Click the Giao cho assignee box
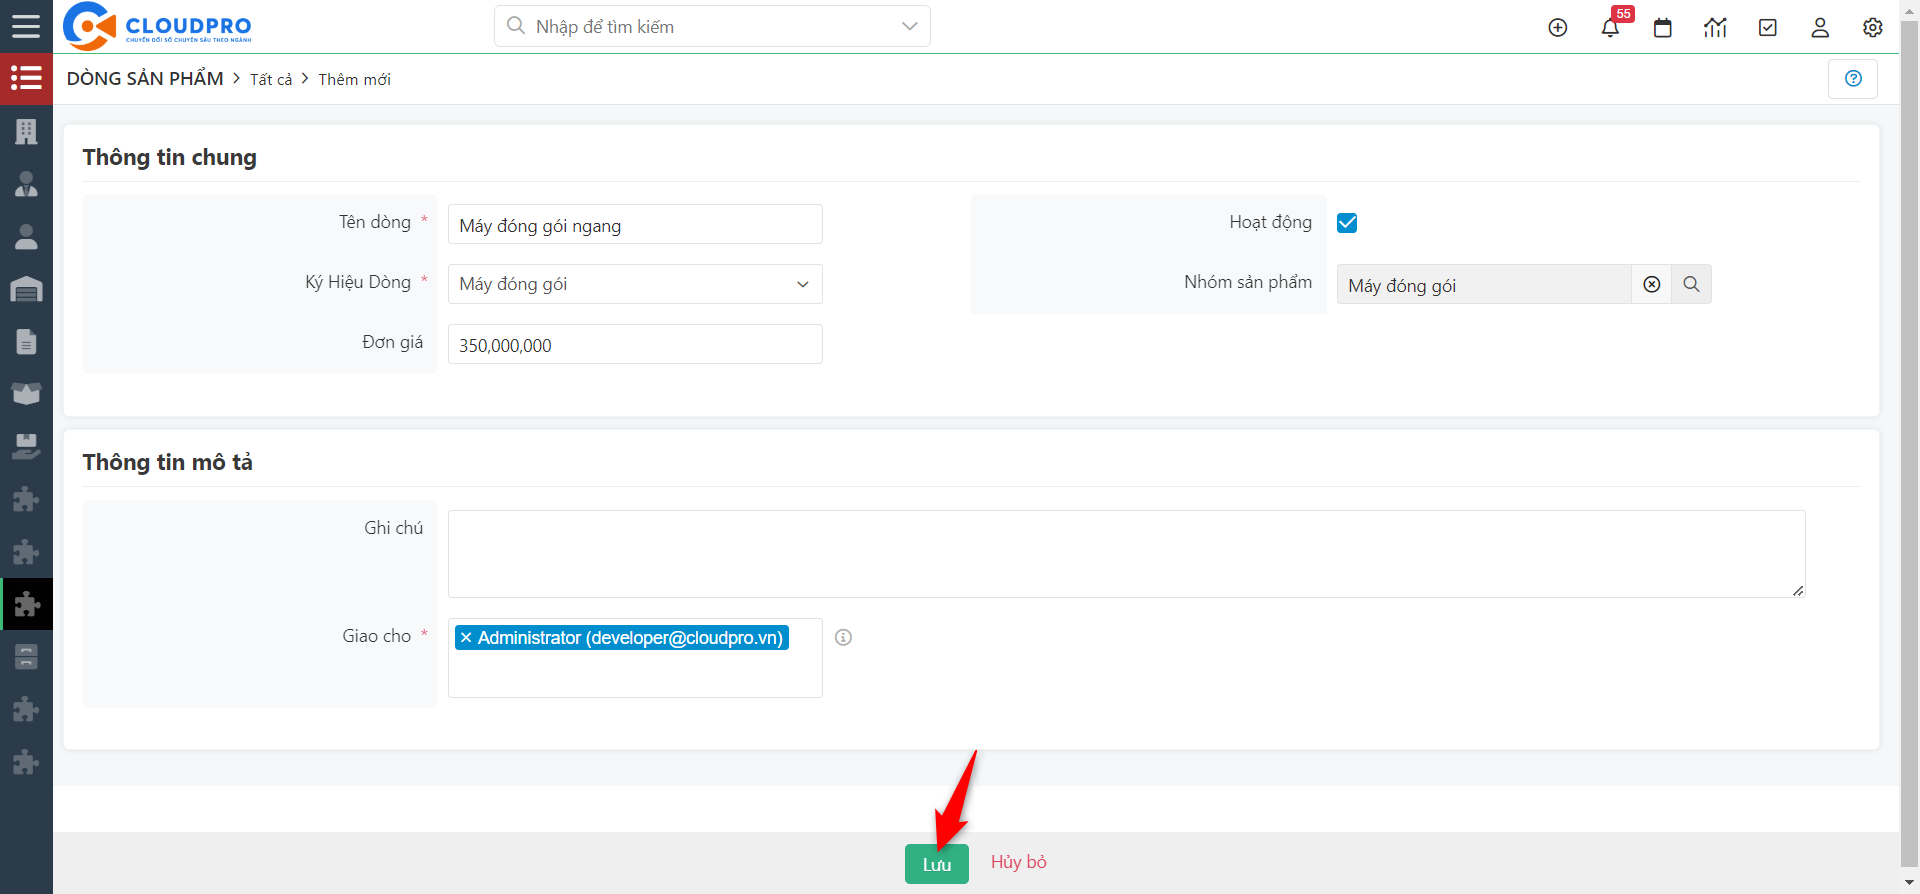 coord(635,658)
